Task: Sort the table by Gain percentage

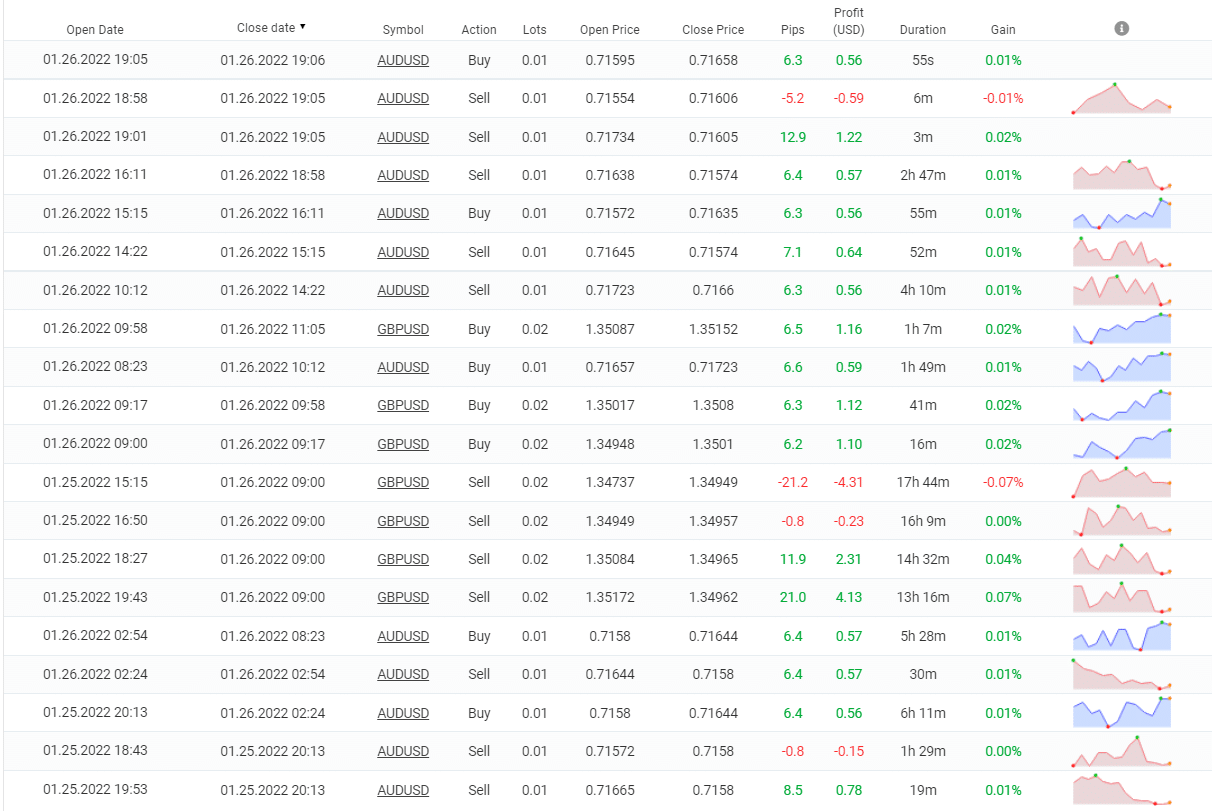Action: [x=1002, y=29]
